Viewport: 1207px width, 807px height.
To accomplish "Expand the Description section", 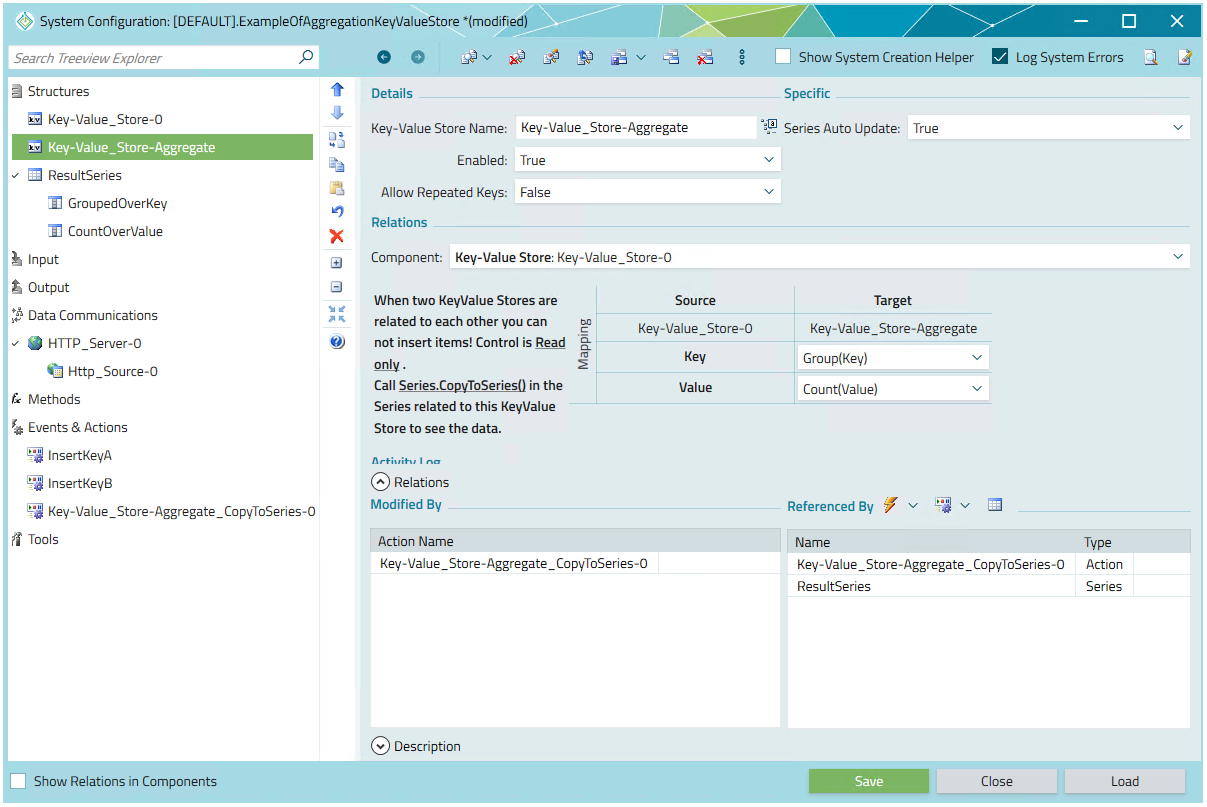I will 380,746.
